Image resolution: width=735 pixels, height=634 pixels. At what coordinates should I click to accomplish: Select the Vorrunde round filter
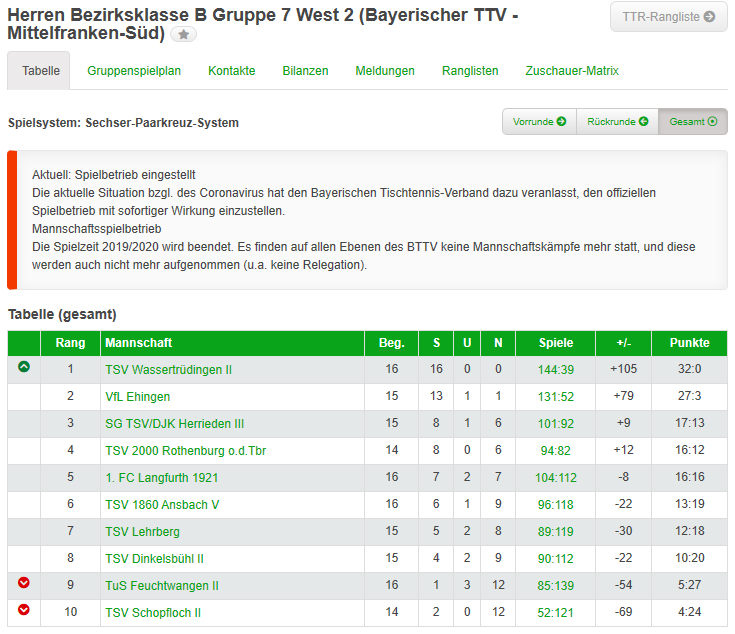coord(539,122)
